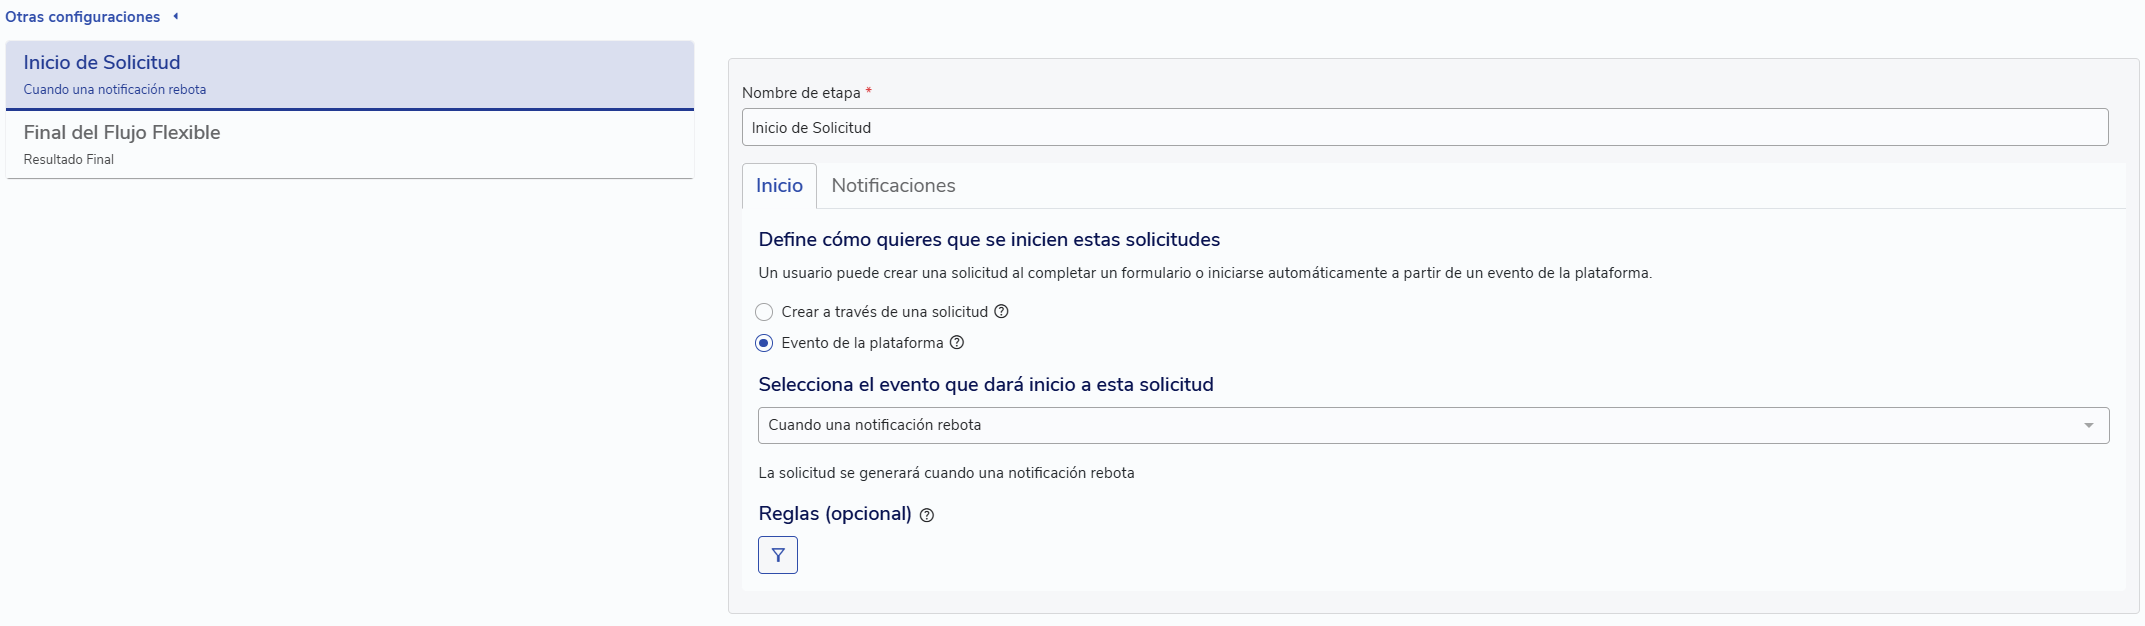Open help icon next to 'Evento de la plataforma'
Image resolution: width=2145 pixels, height=626 pixels.
(957, 343)
